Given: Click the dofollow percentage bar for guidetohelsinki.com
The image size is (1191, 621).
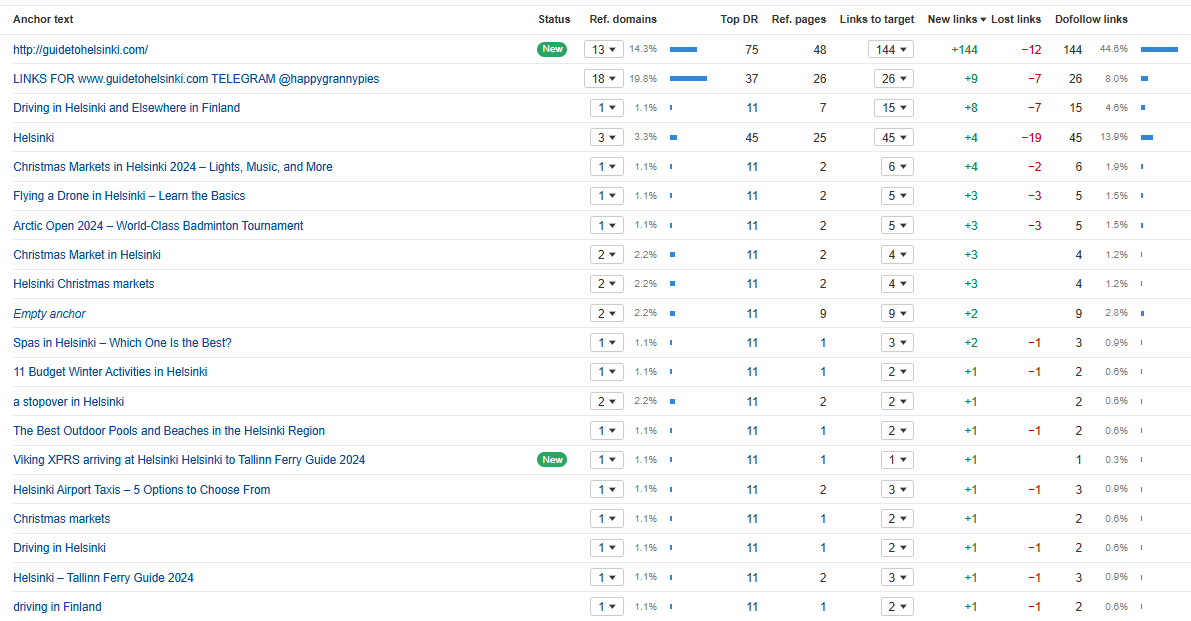Looking at the screenshot, I should 1159,49.
